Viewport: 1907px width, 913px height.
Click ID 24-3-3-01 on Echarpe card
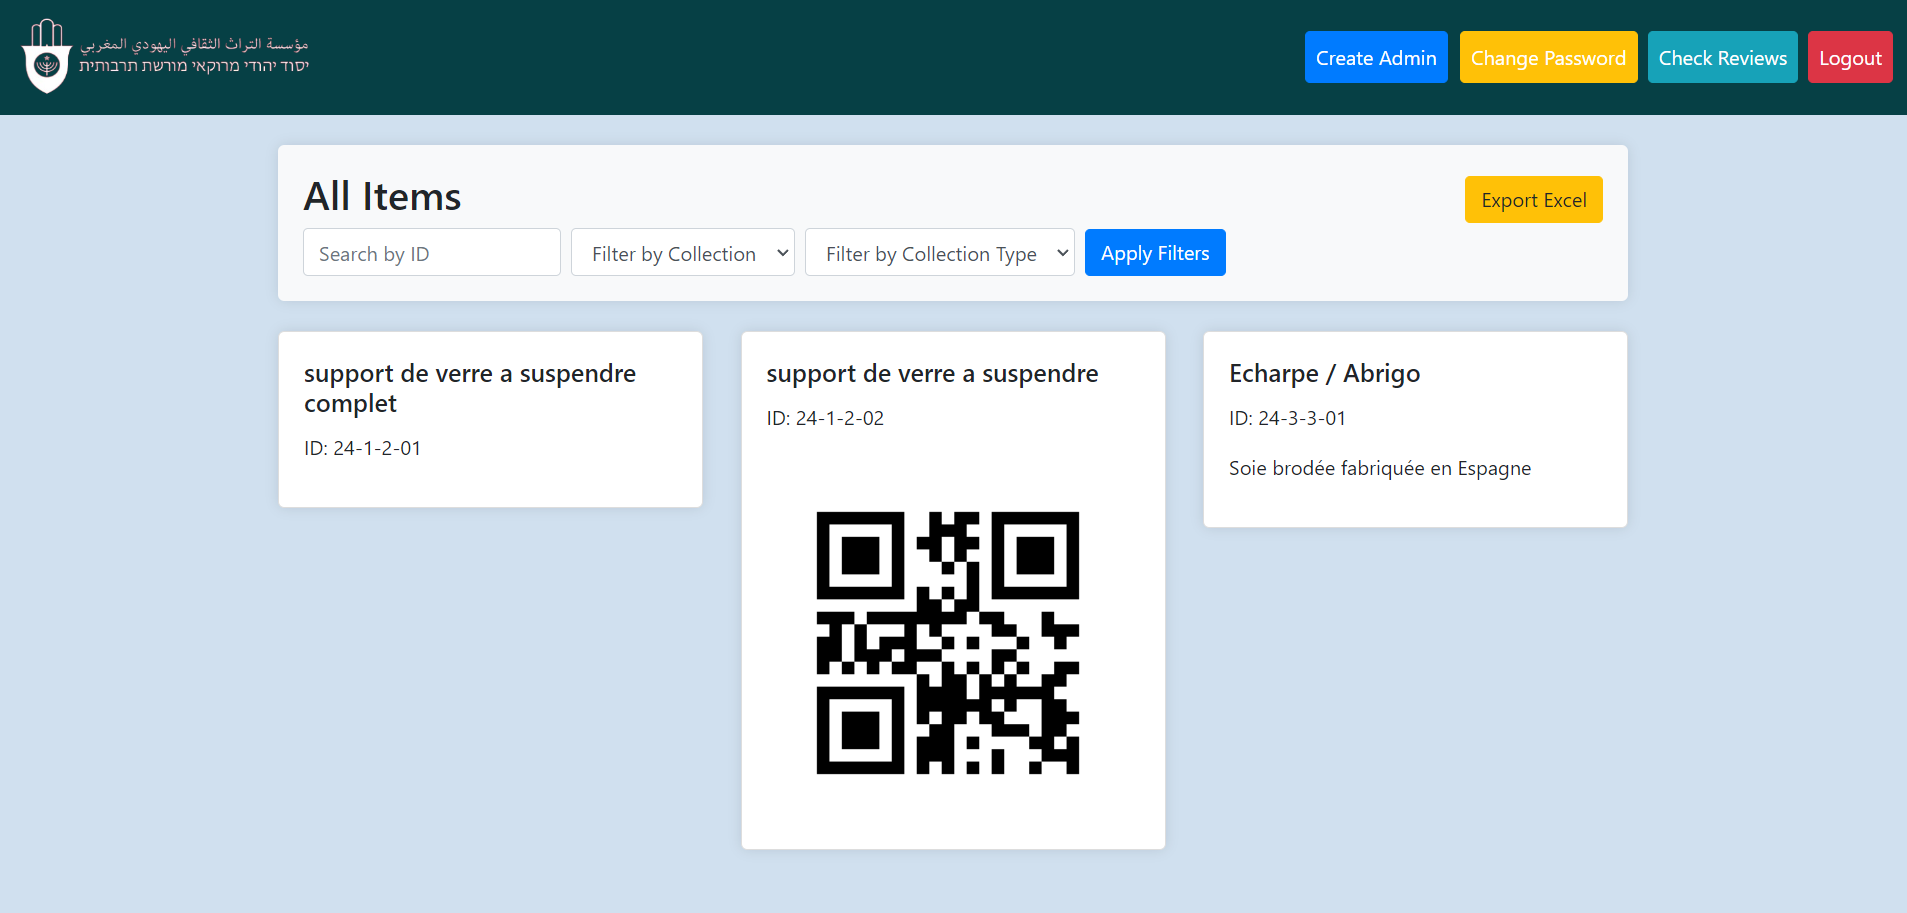(1287, 418)
